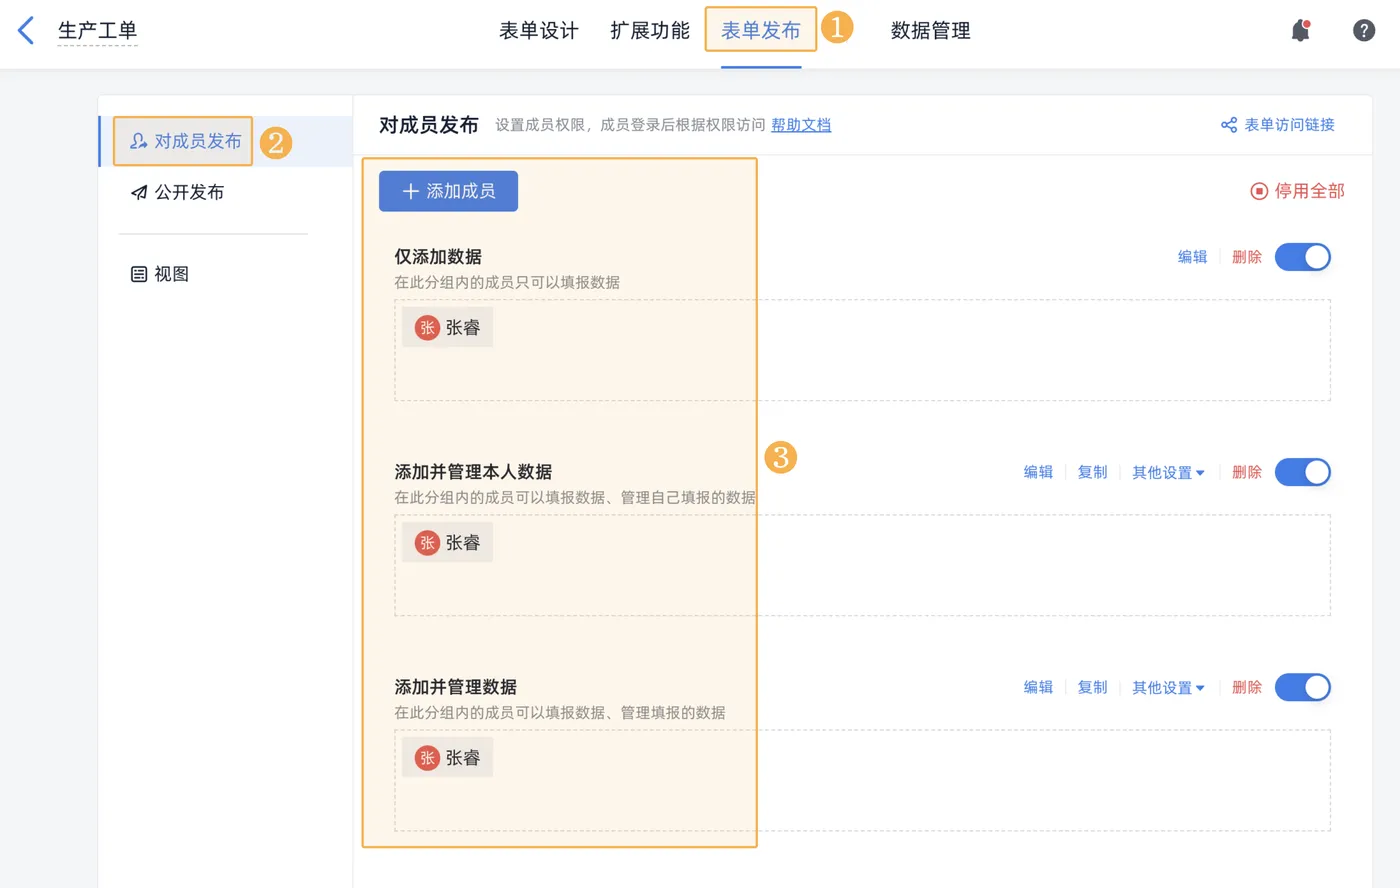Image resolution: width=1400 pixels, height=888 pixels.
Task: Click the share icon for 表单访问链接
Action: pos(1229,125)
